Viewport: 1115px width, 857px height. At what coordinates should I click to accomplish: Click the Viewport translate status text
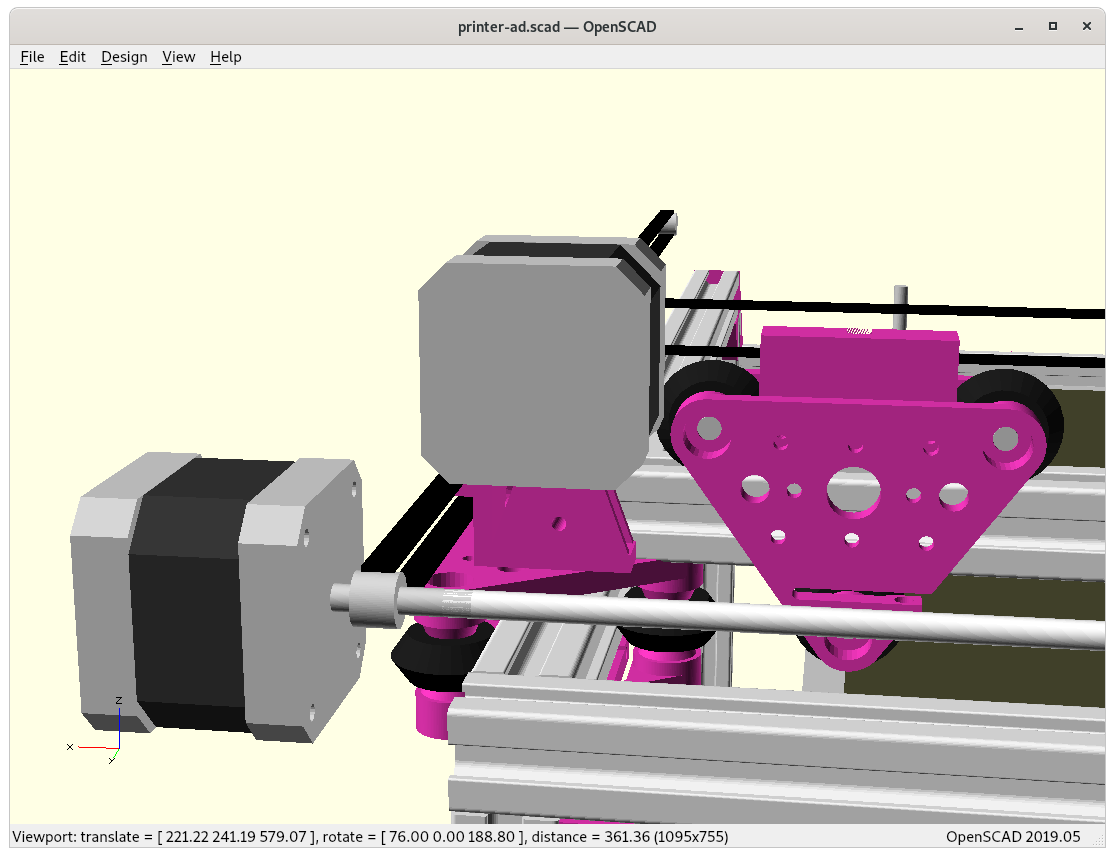click(370, 836)
